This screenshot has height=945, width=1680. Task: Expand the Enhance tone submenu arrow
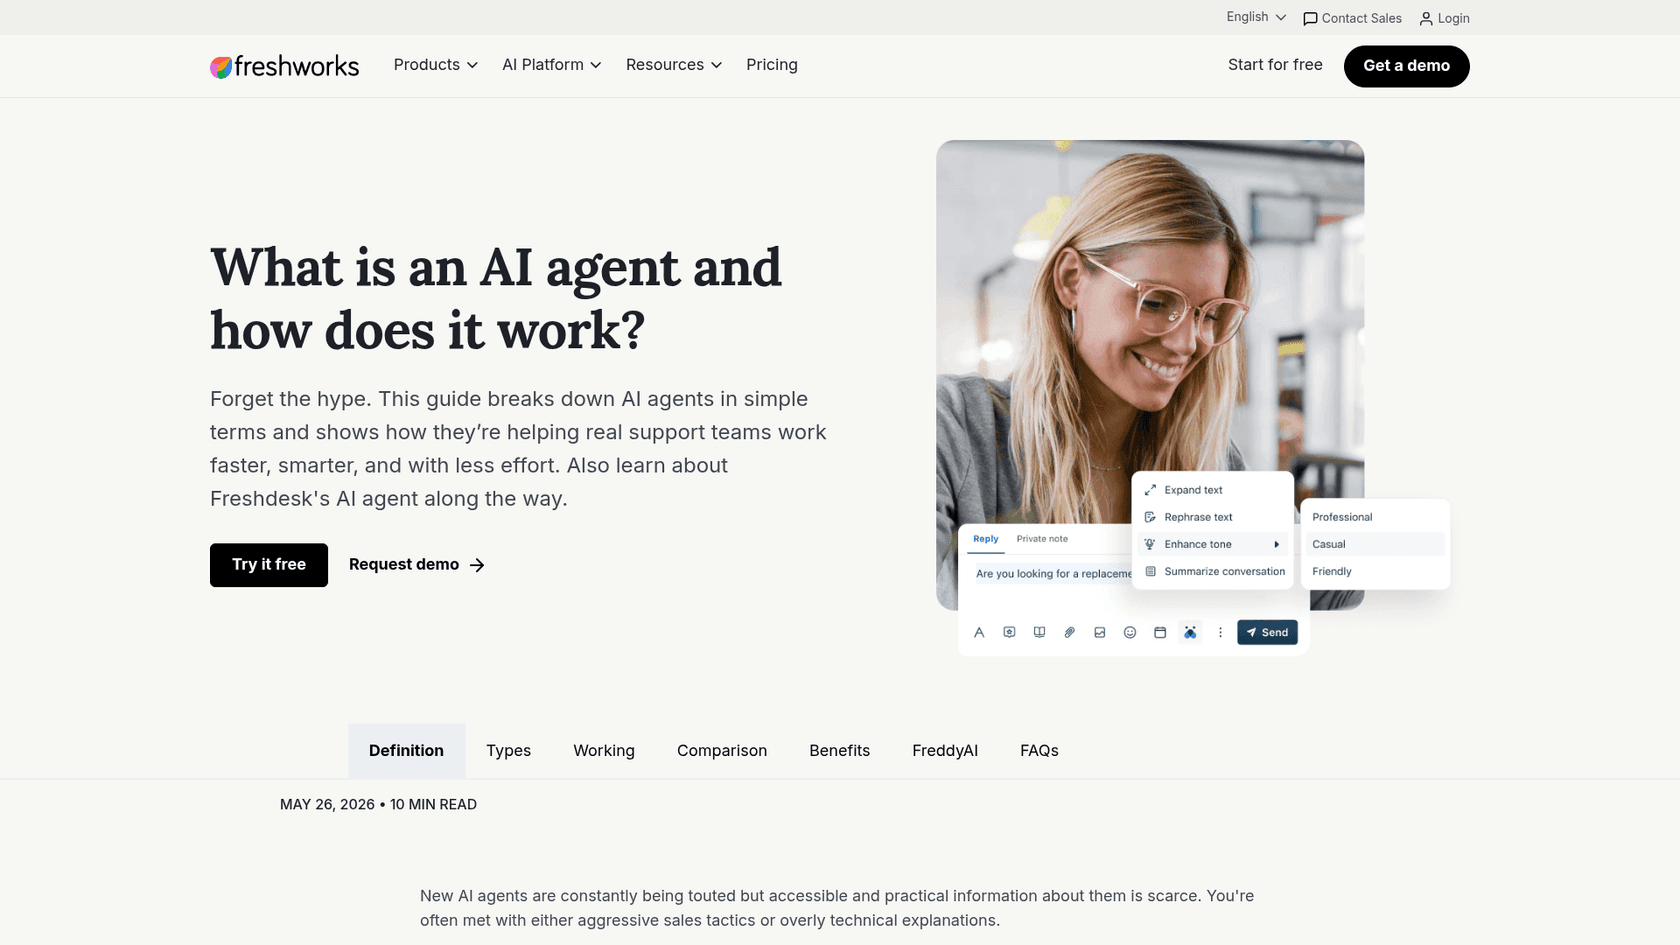pyautogui.click(x=1277, y=544)
